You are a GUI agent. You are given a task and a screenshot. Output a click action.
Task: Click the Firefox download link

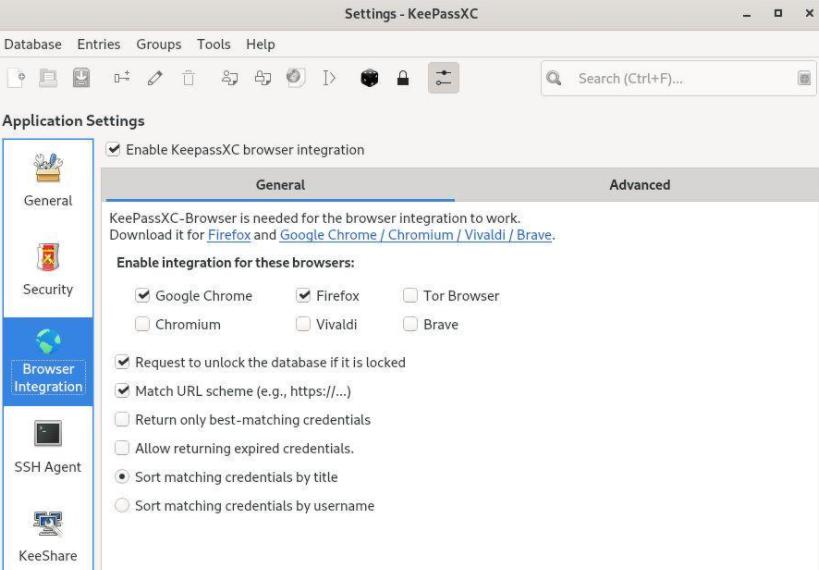click(x=229, y=235)
